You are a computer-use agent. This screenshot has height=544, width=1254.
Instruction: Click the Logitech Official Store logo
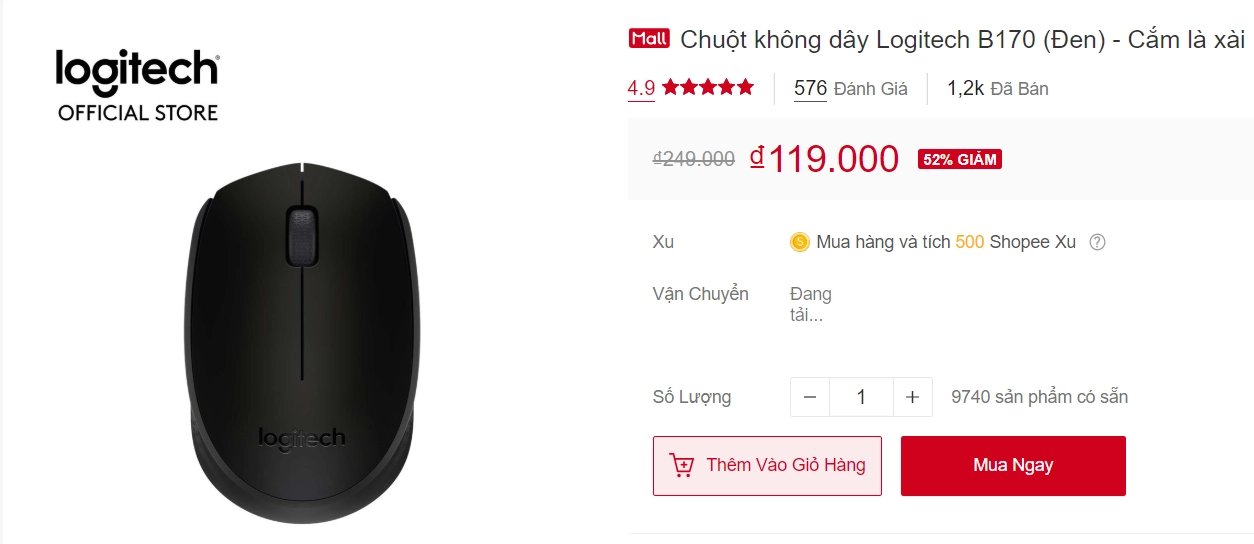(137, 86)
